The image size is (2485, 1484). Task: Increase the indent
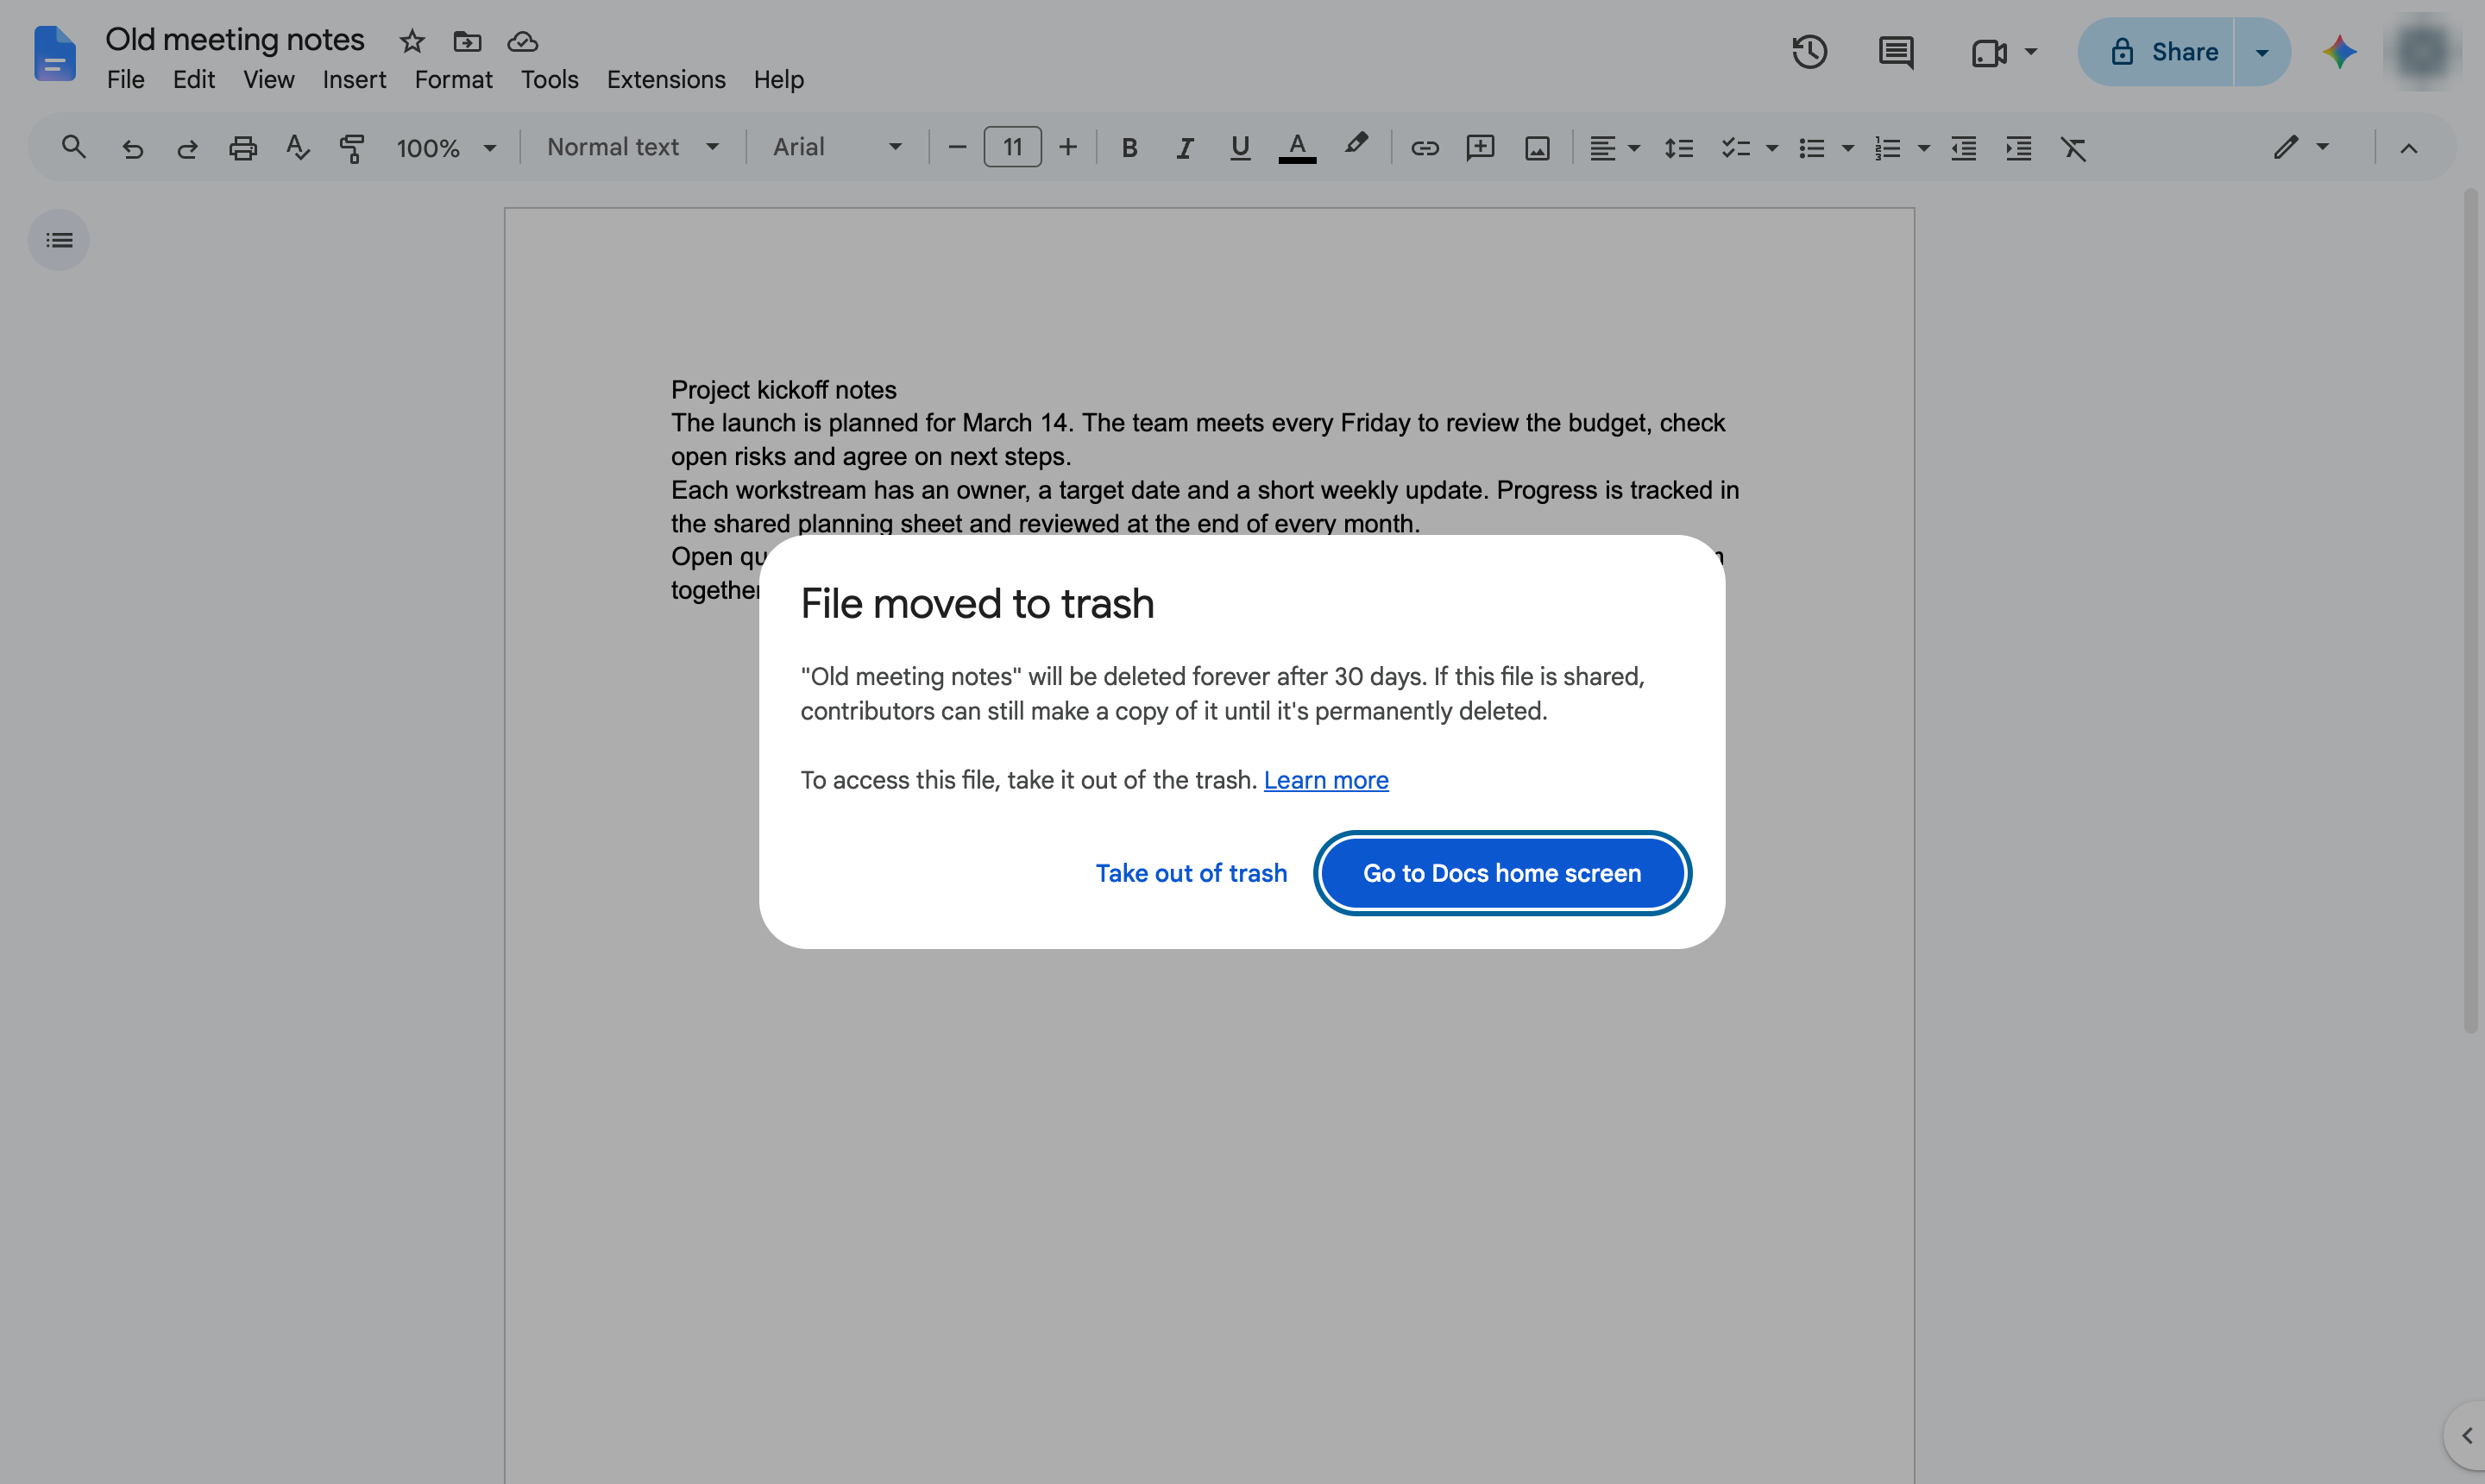pos(2019,148)
